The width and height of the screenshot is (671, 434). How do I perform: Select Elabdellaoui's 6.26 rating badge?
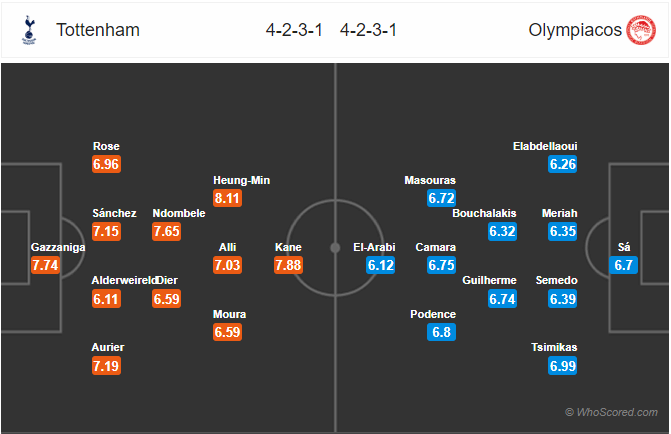(x=563, y=164)
